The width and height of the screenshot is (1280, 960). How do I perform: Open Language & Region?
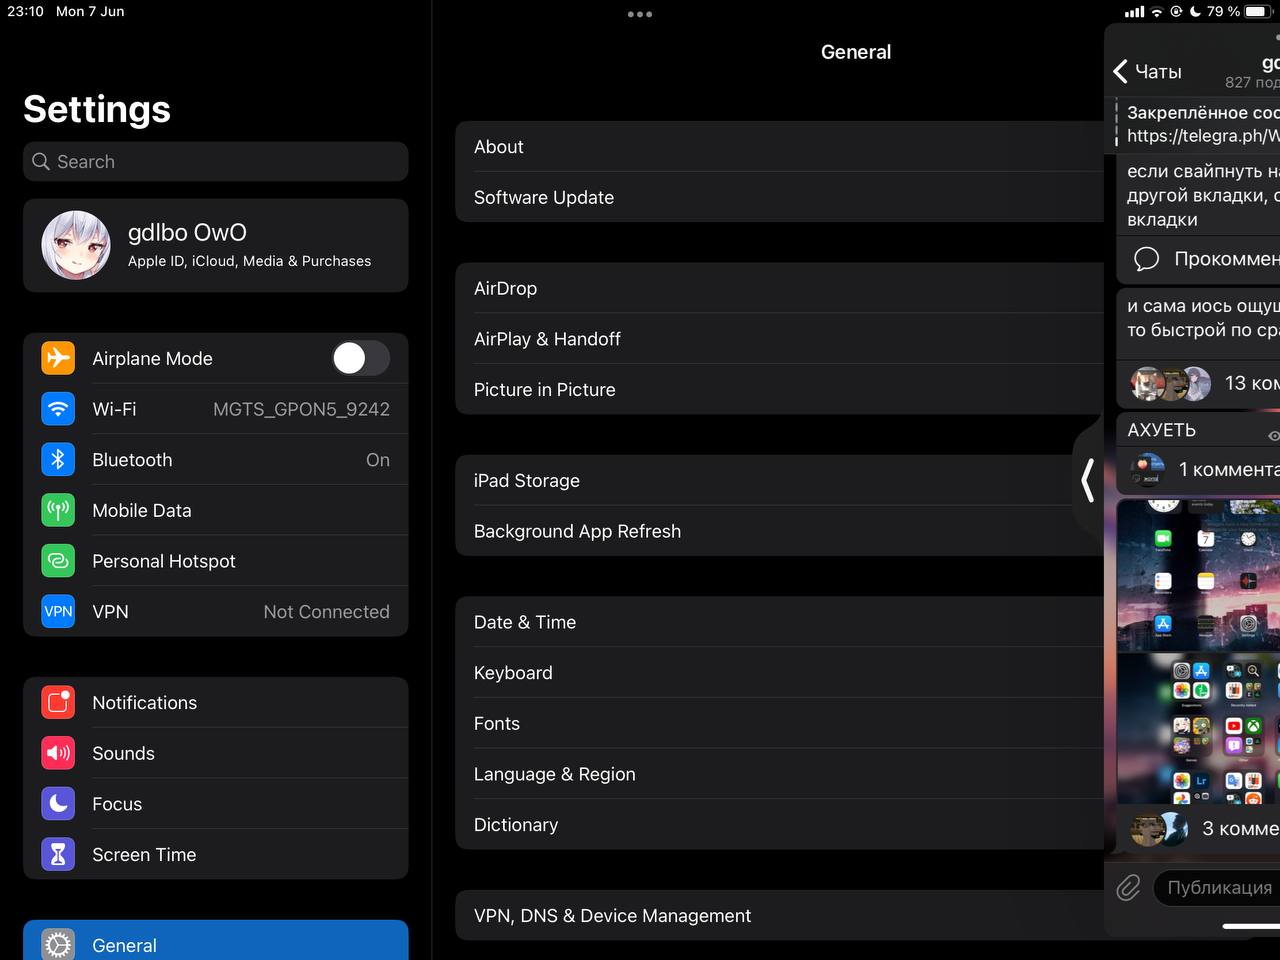tap(780, 774)
